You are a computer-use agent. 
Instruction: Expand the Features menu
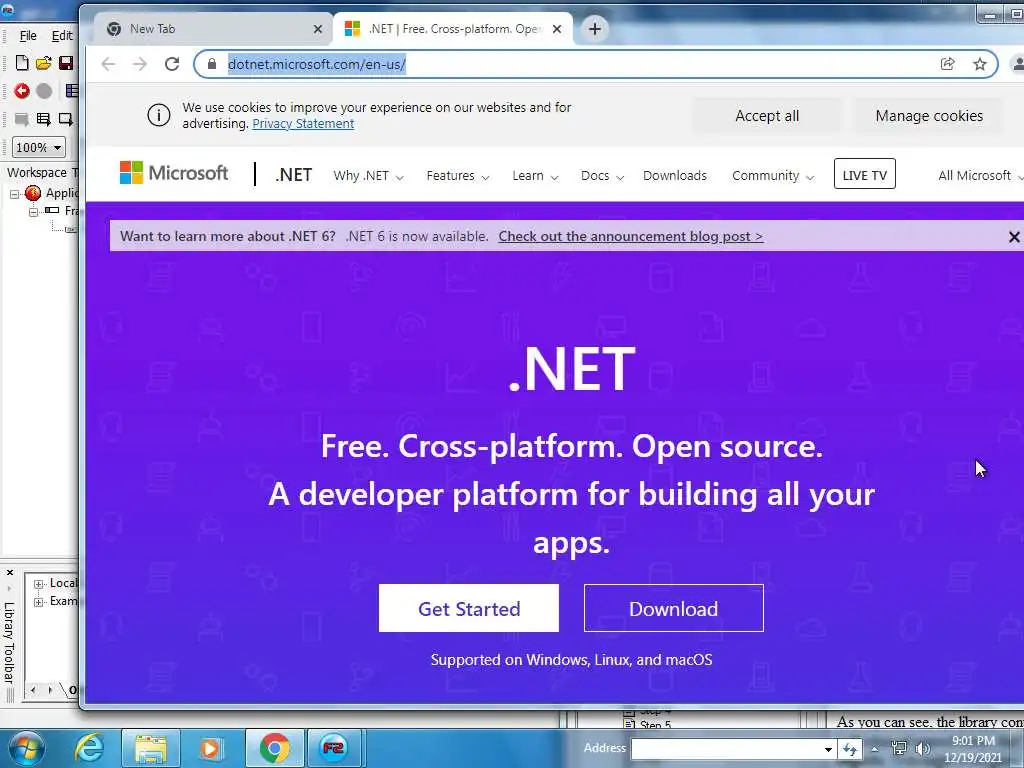(458, 176)
